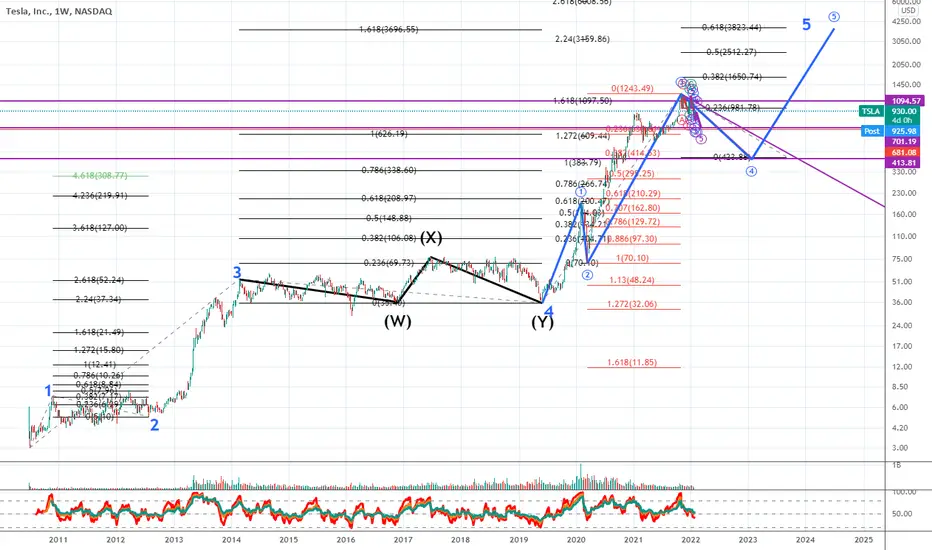
Task: Select the (Y) correction label
Action: pyautogui.click(x=542, y=322)
